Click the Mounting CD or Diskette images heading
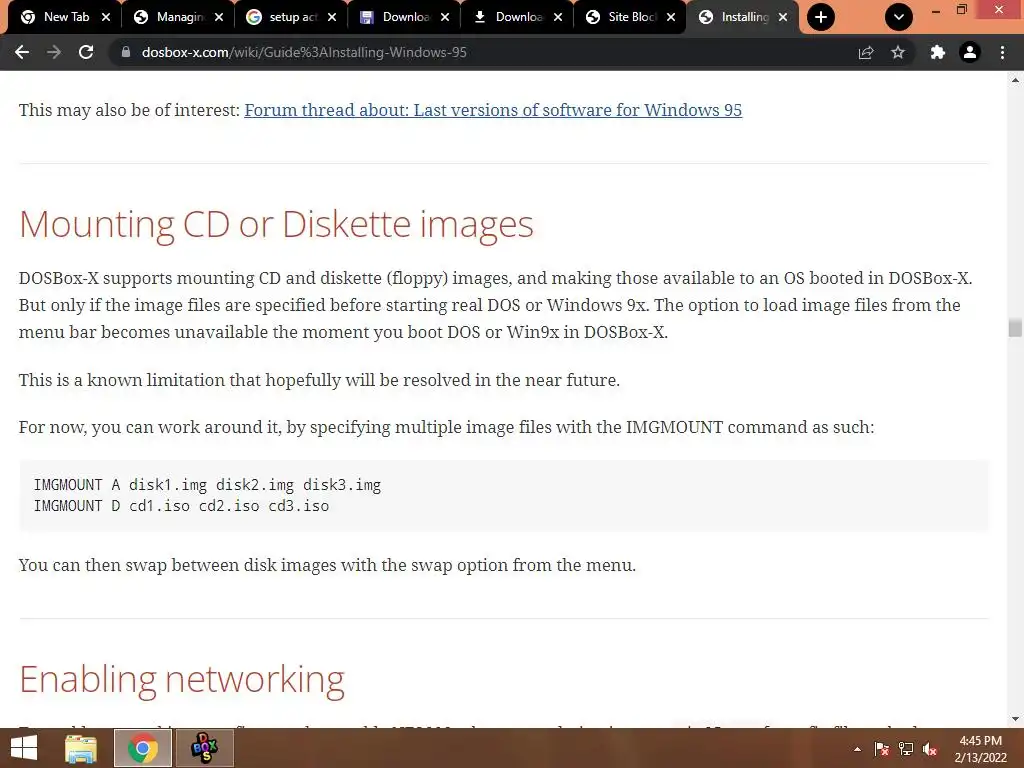This screenshot has height=768, width=1024. click(276, 224)
